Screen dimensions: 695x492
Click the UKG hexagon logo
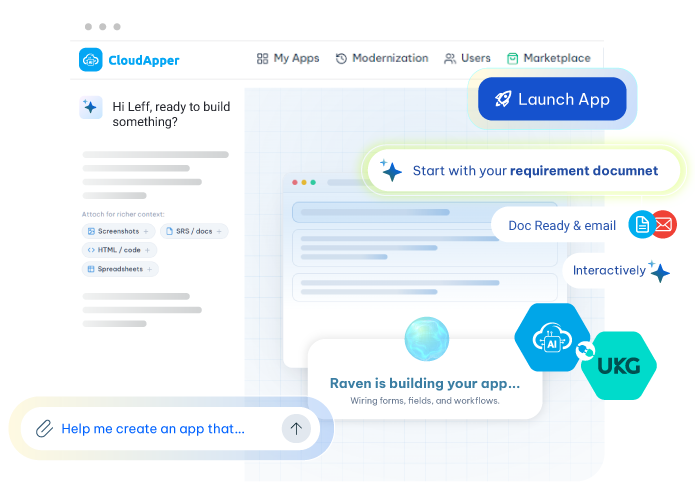point(619,366)
